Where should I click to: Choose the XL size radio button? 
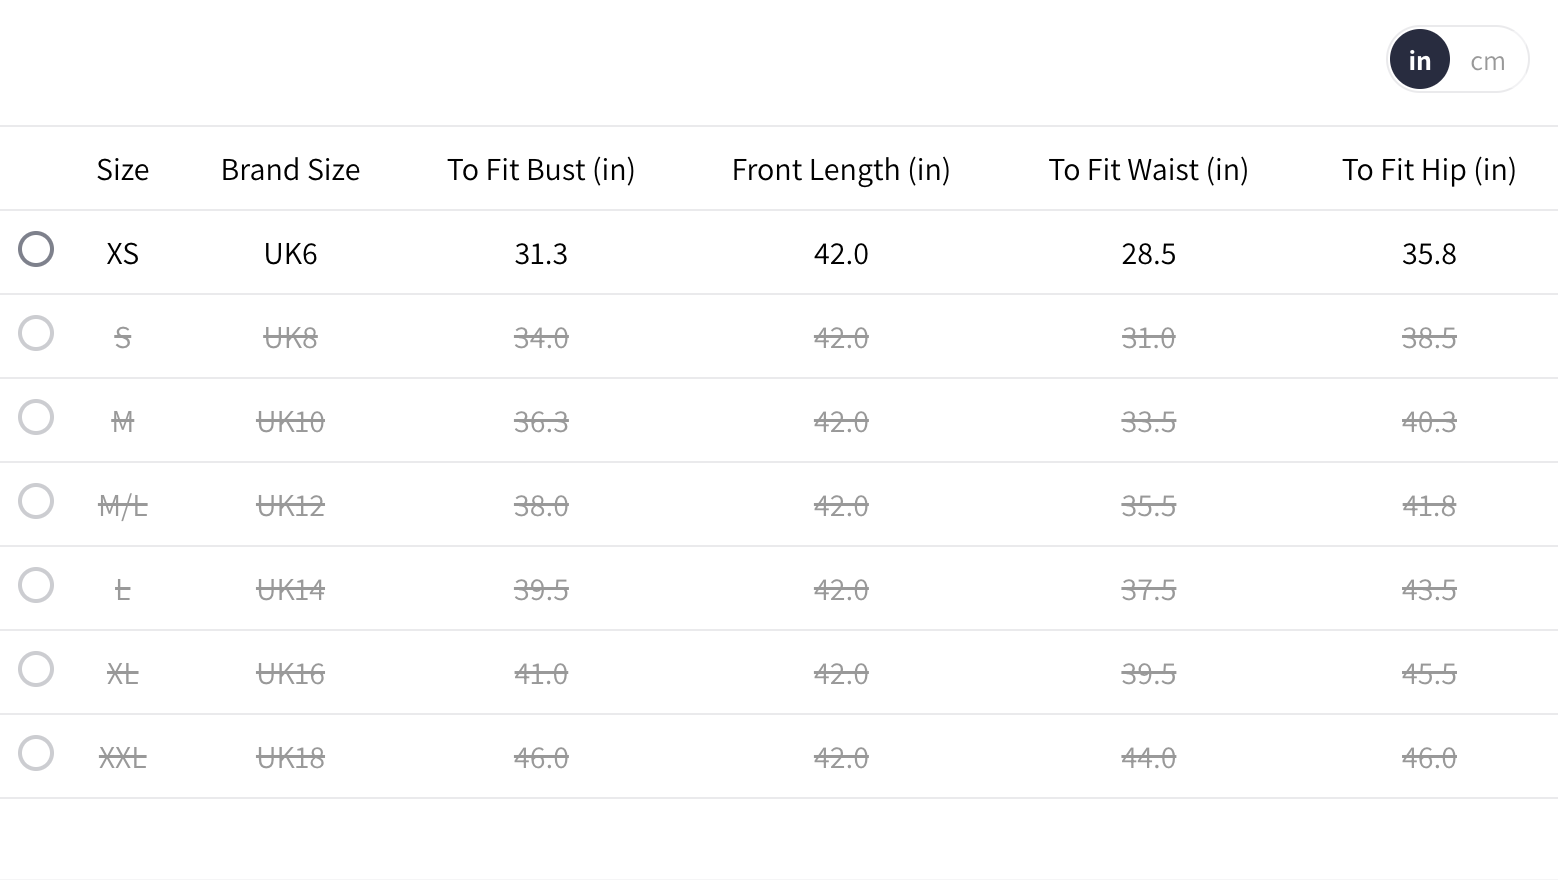36,669
